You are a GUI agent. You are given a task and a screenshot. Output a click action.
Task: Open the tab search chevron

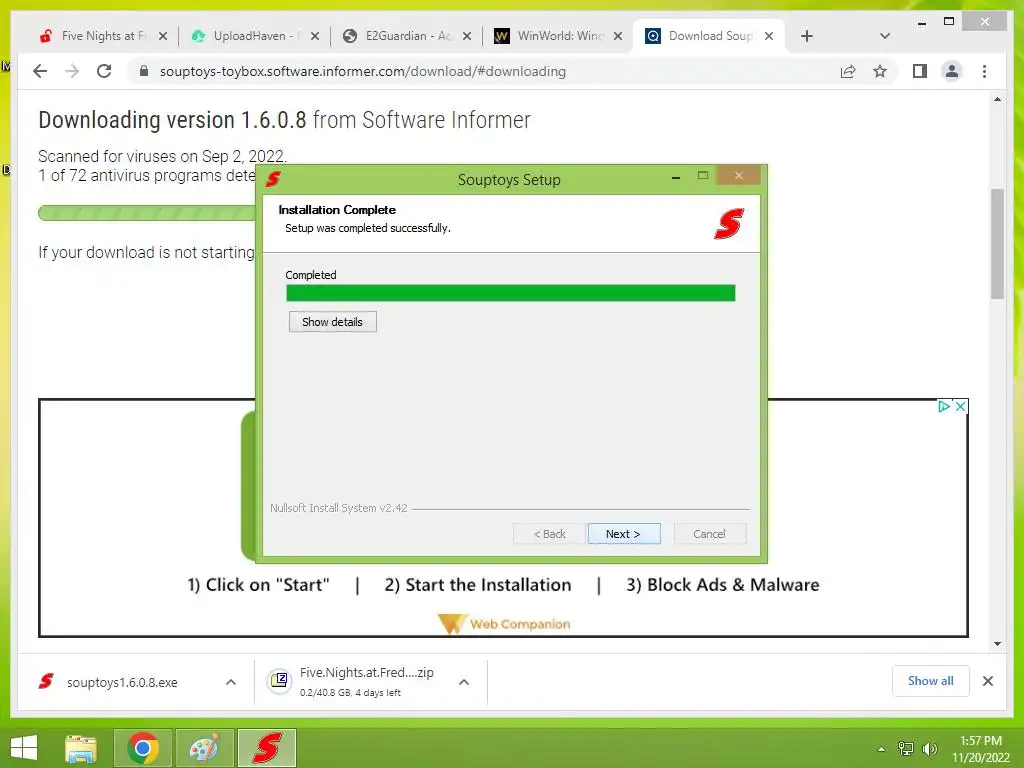(885, 36)
